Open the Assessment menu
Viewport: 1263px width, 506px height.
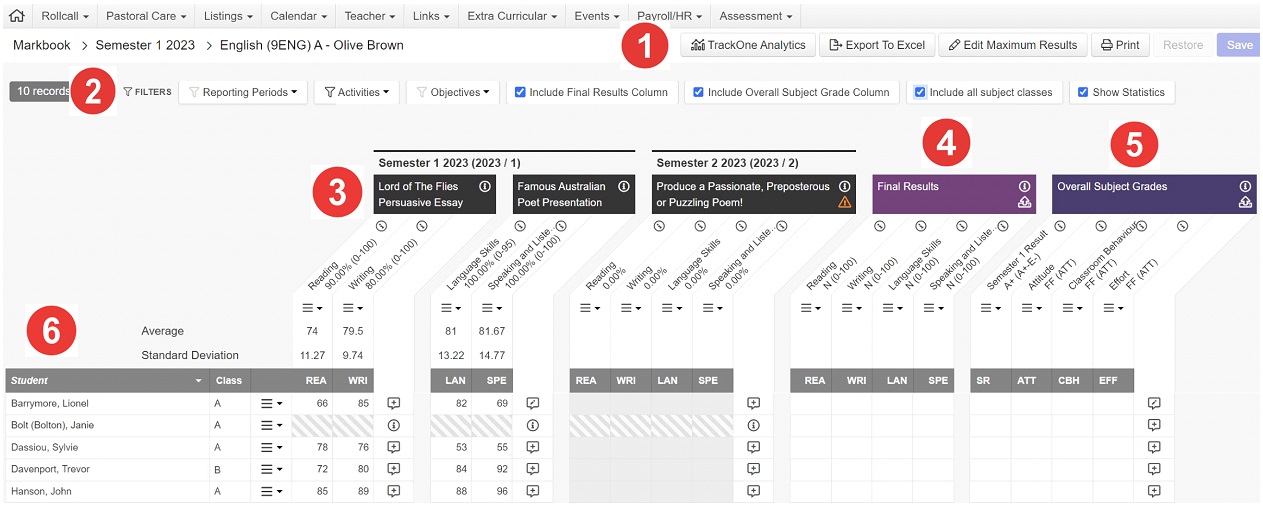point(755,16)
